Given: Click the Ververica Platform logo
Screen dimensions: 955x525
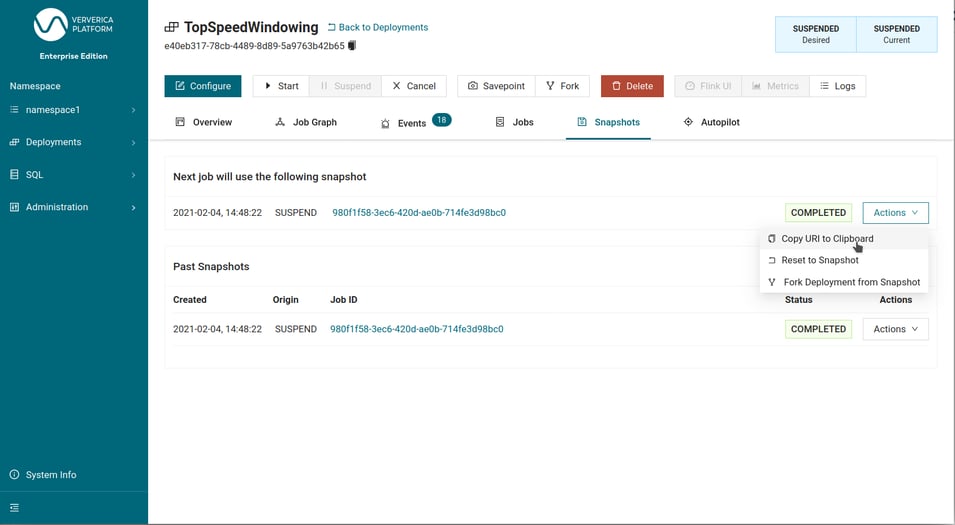Looking at the screenshot, I should [73, 24].
